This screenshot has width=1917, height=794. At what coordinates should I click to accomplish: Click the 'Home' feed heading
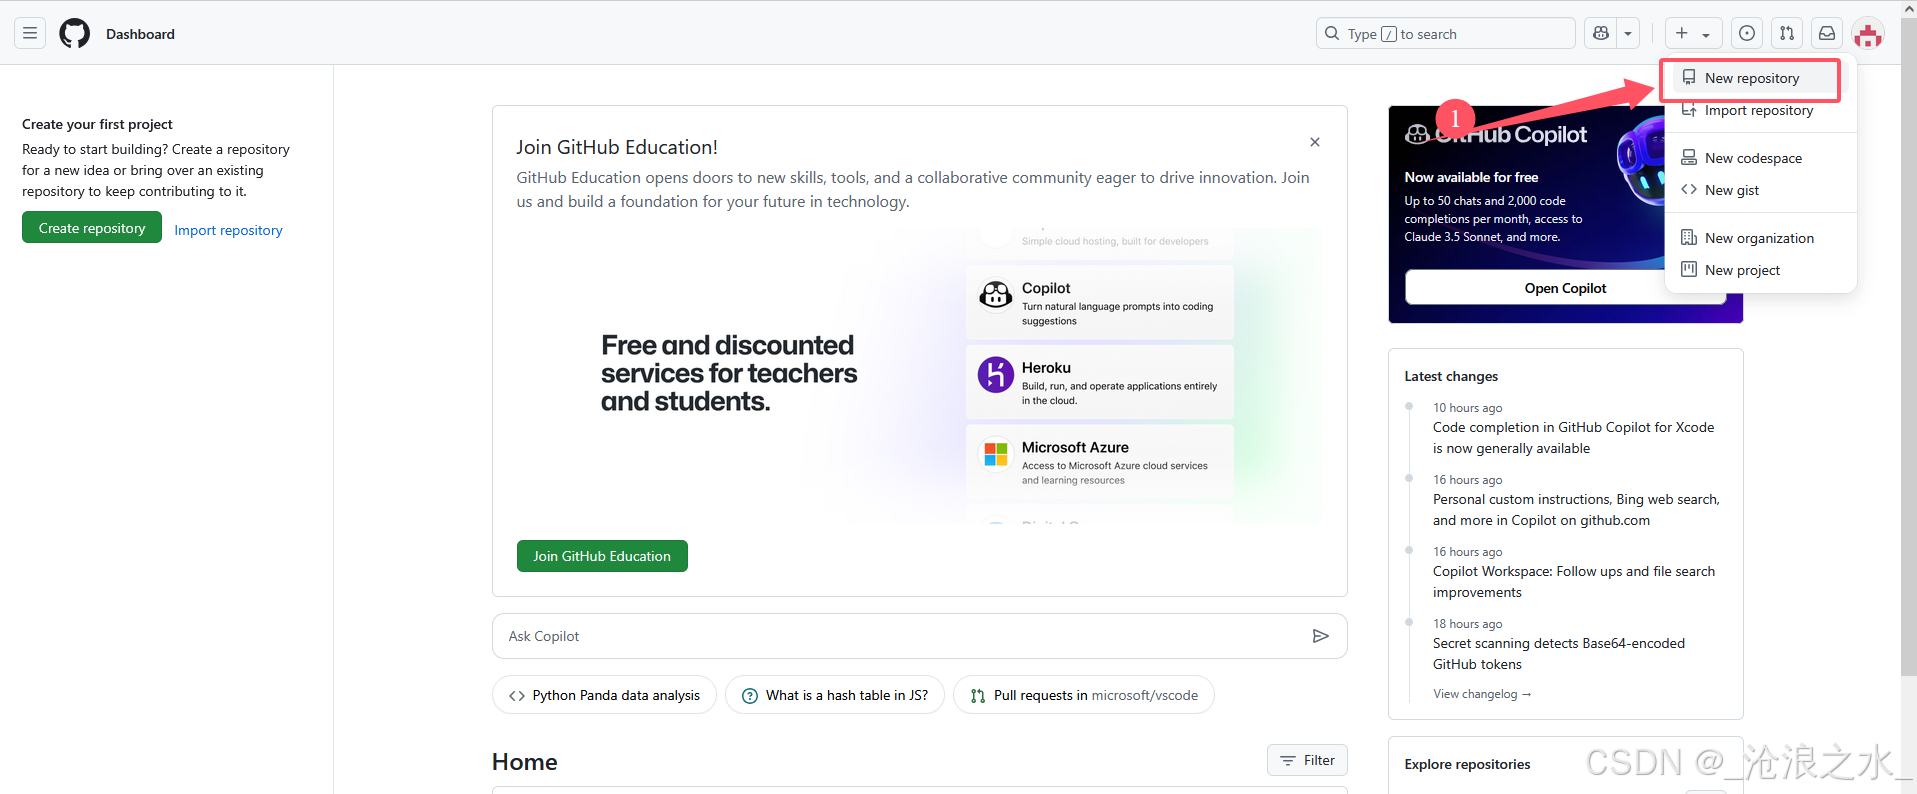coord(524,762)
